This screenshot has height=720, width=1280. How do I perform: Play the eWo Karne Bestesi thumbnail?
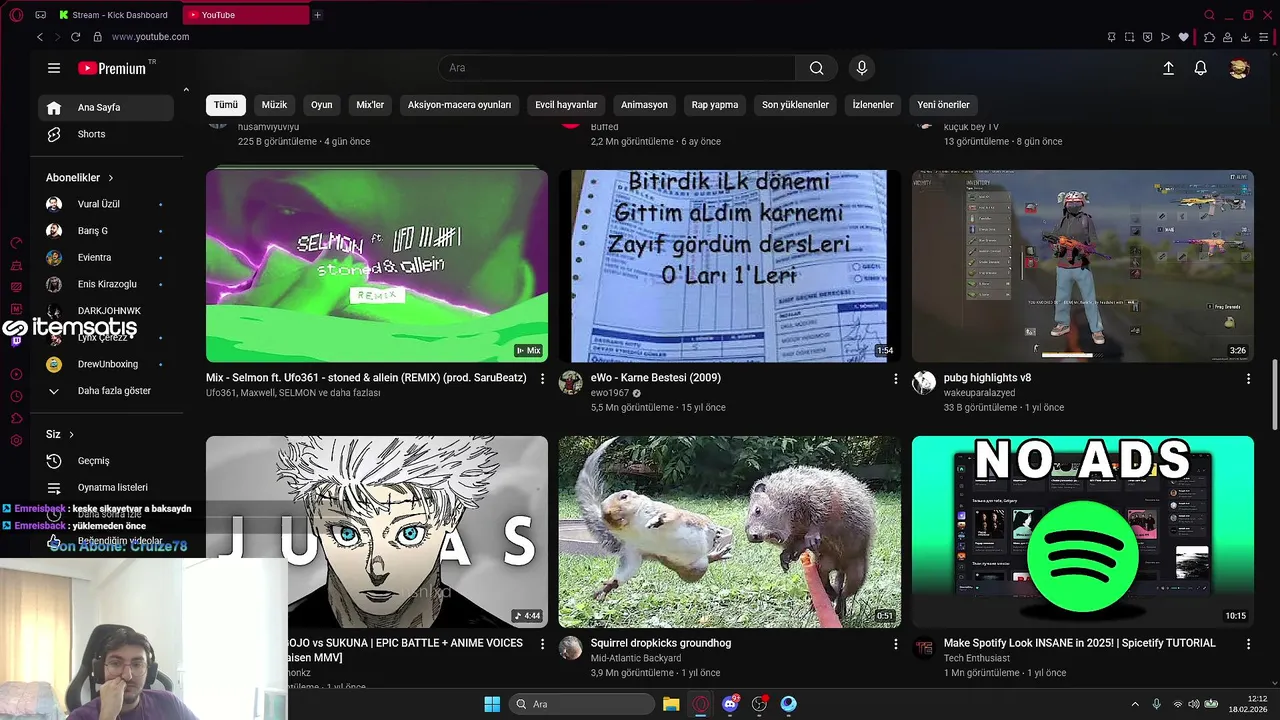tap(729, 266)
